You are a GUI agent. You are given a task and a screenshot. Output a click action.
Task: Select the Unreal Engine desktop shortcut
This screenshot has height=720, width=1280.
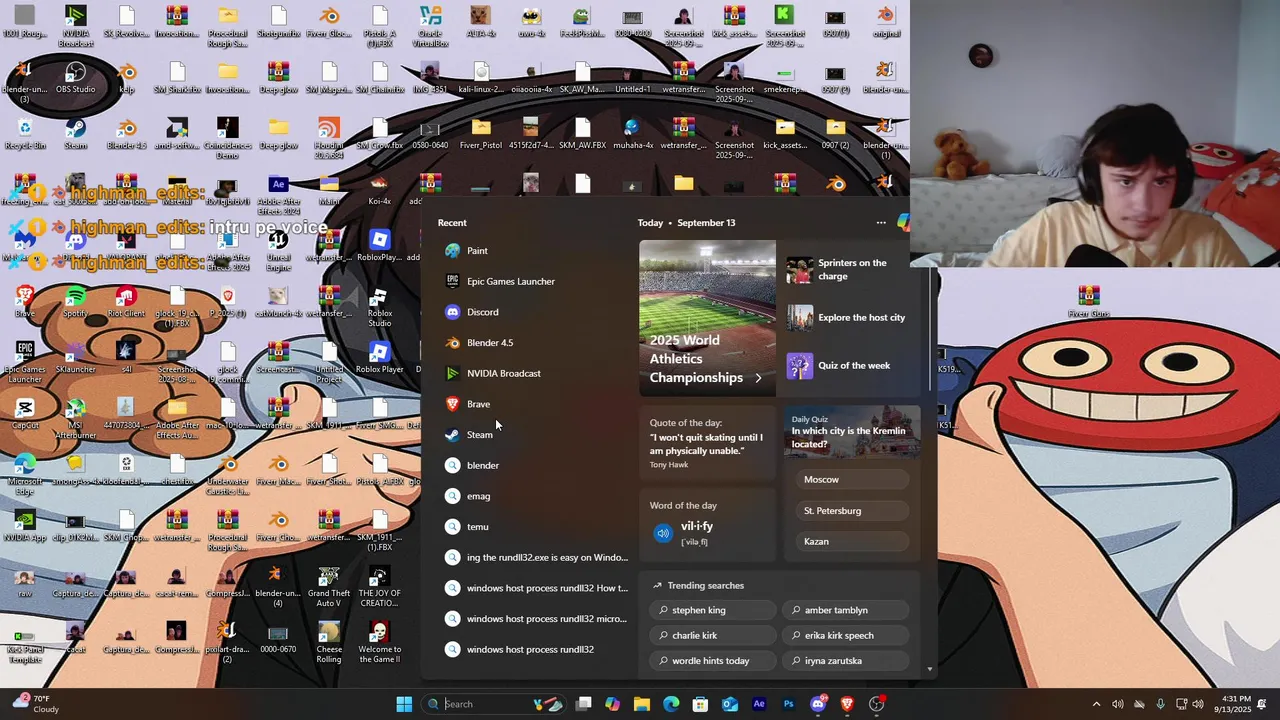[x=278, y=250]
